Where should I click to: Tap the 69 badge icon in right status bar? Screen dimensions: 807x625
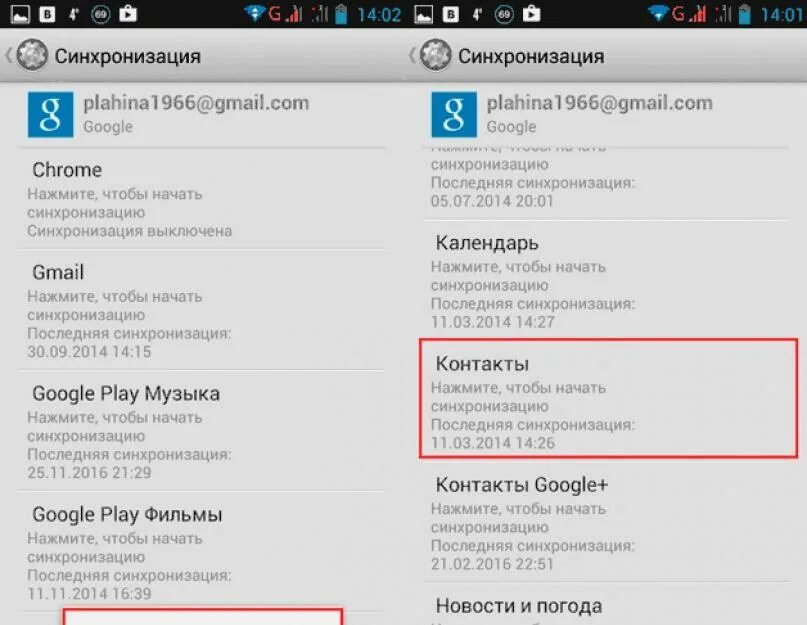504,14
